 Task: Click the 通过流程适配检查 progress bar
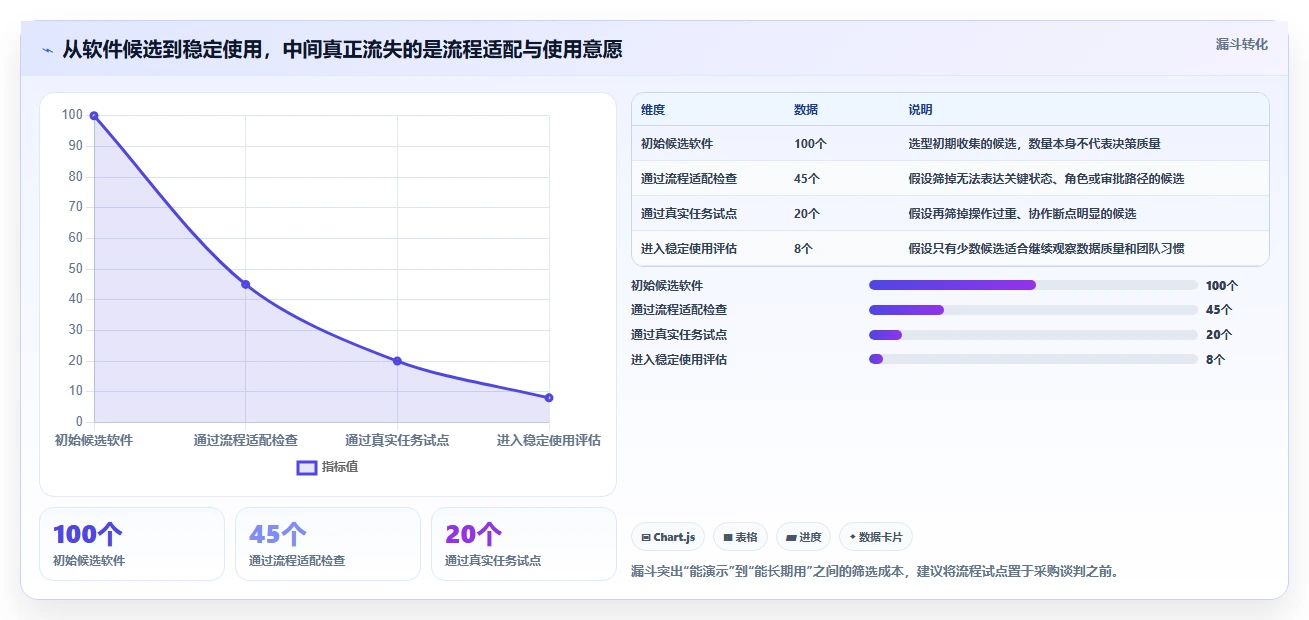coord(1033,310)
